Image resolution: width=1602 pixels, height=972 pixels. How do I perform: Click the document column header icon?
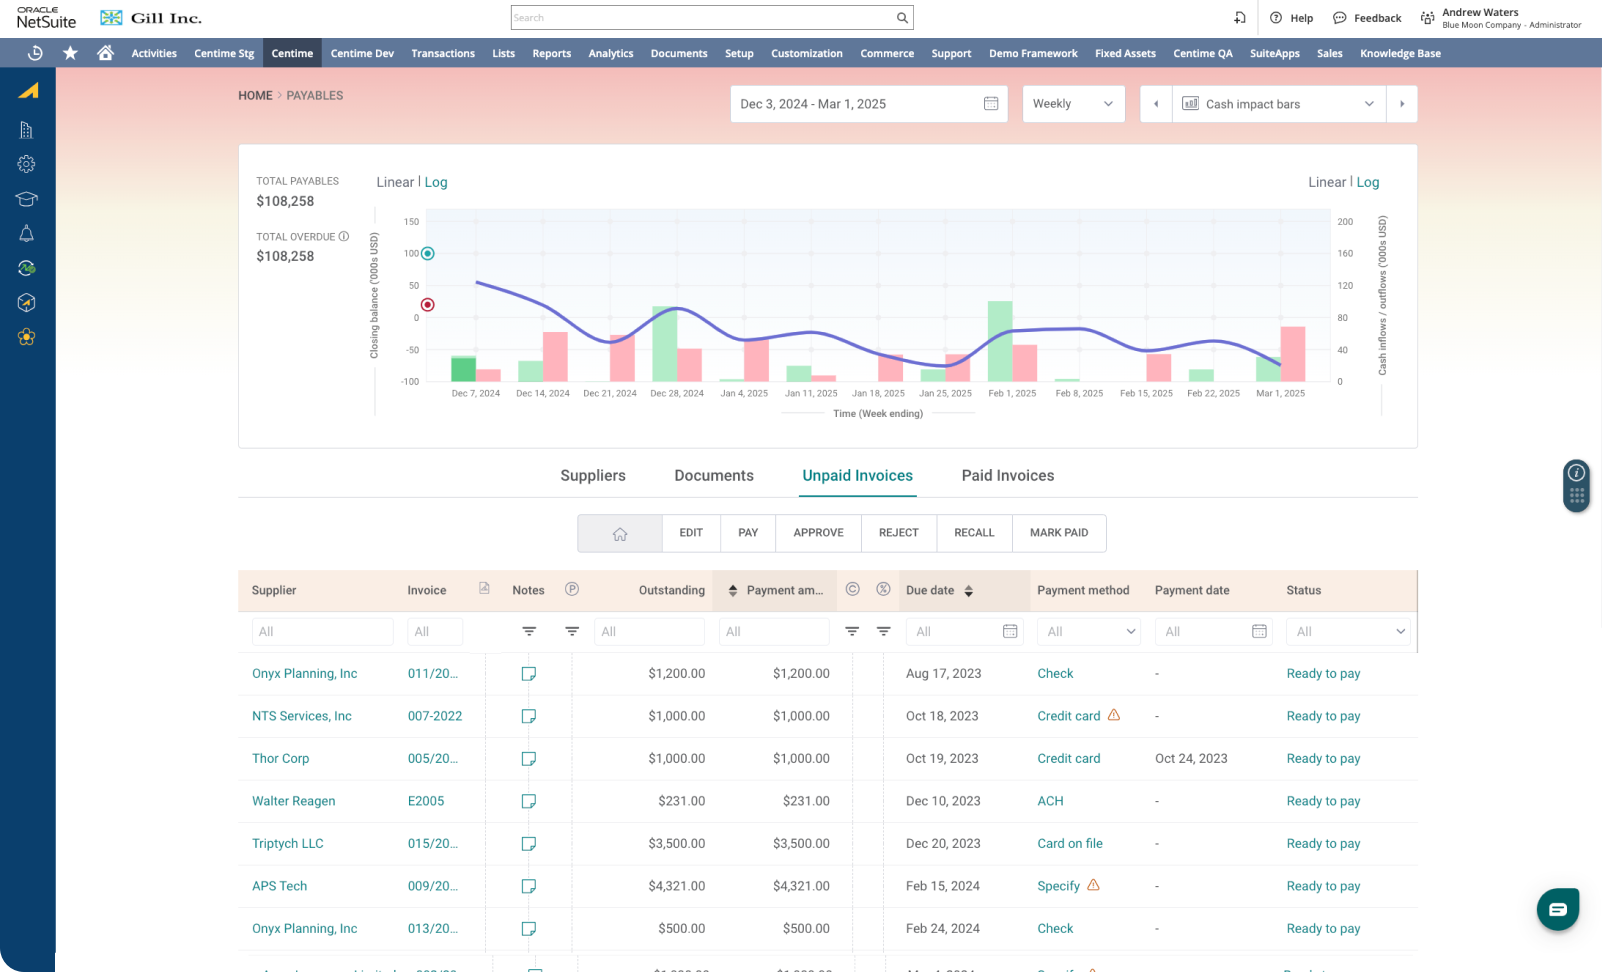point(484,589)
